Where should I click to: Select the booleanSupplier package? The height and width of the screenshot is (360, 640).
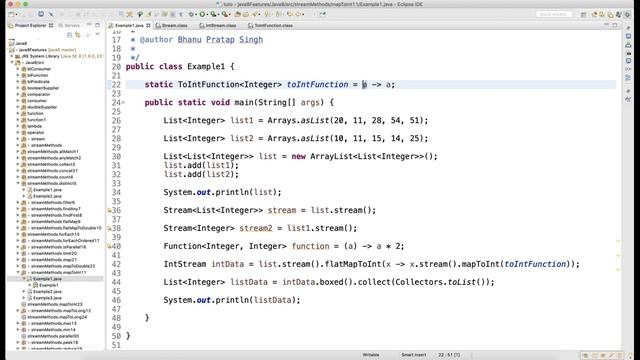click(x=43, y=88)
